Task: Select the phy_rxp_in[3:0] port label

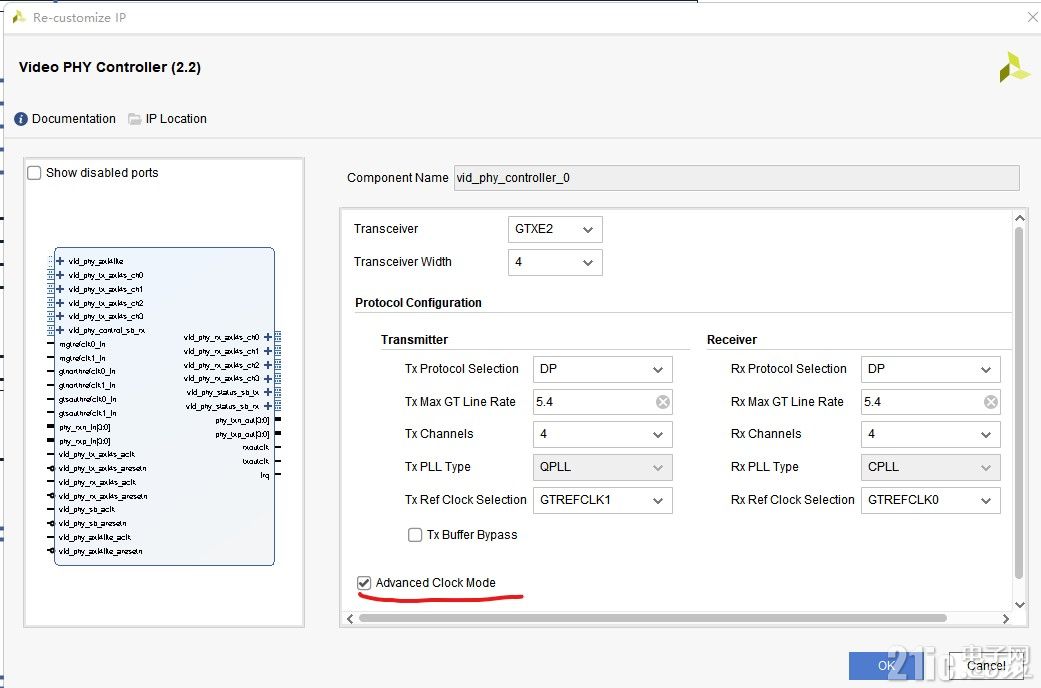Action: 84,441
